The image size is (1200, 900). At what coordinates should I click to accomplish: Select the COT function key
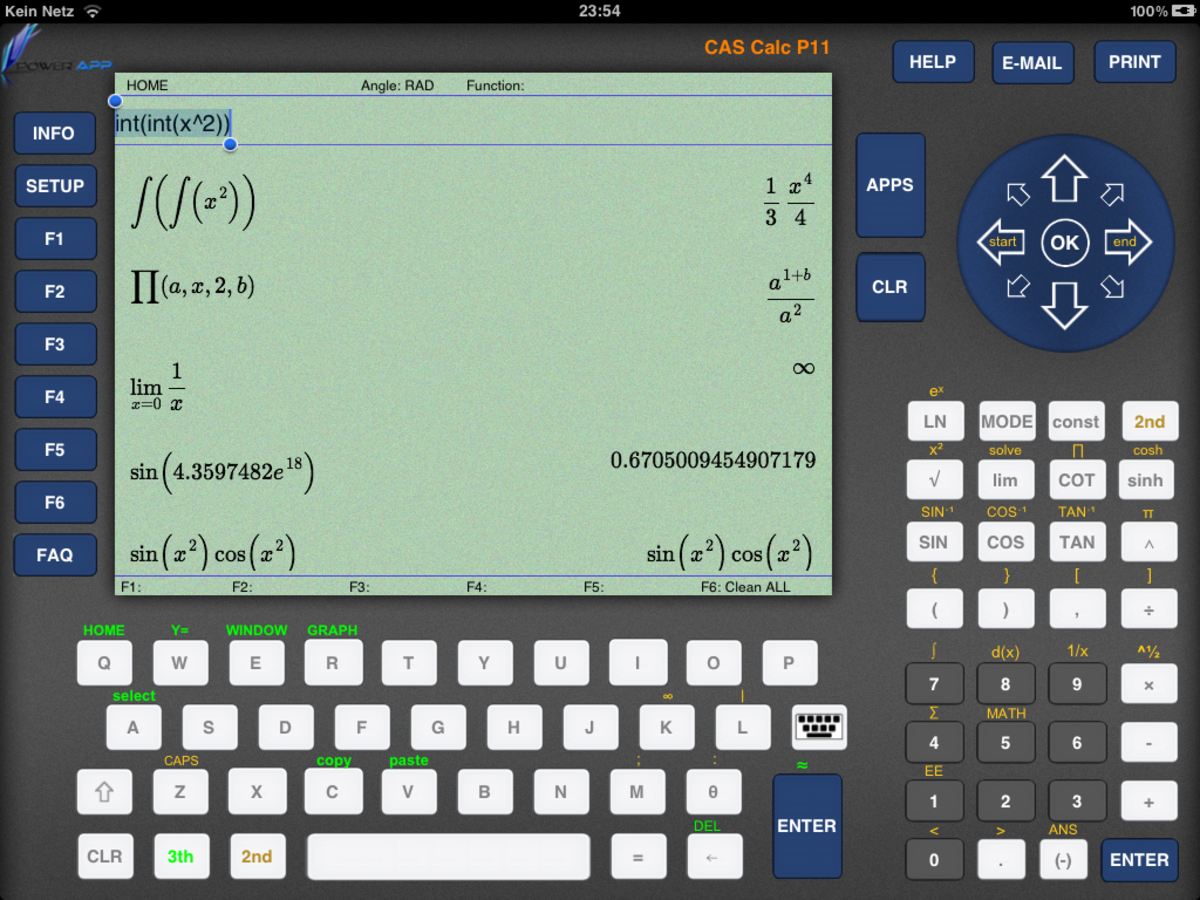[x=1077, y=480]
